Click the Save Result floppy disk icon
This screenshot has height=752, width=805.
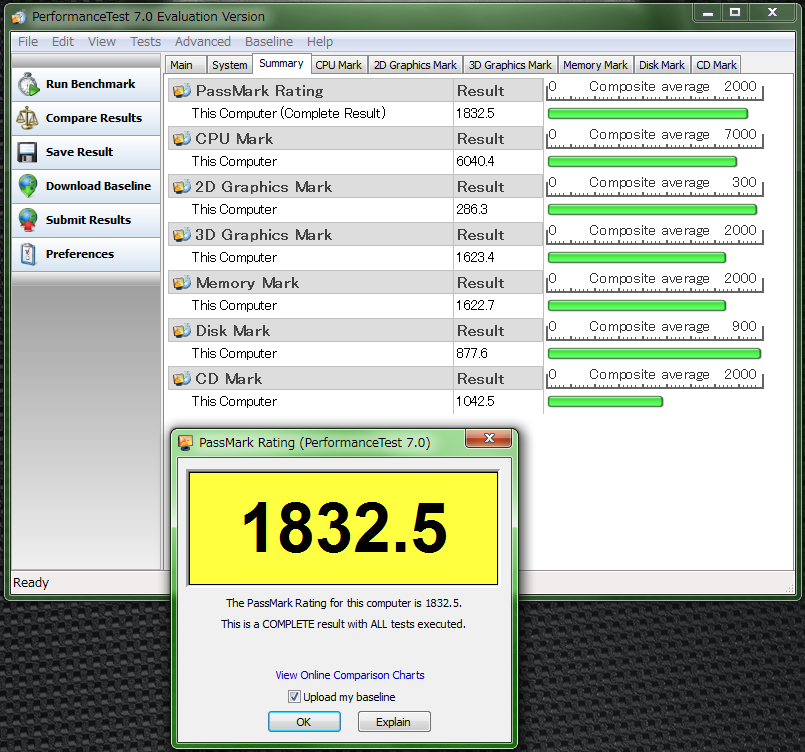click(27, 152)
